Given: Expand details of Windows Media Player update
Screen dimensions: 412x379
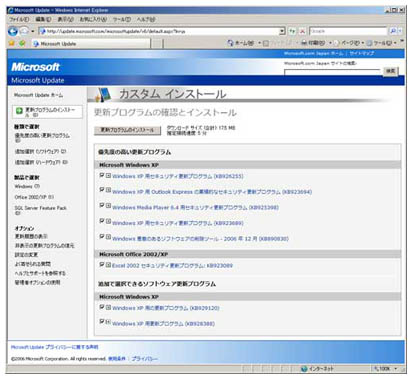Looking at the screenshot, I should click(108, 206).
